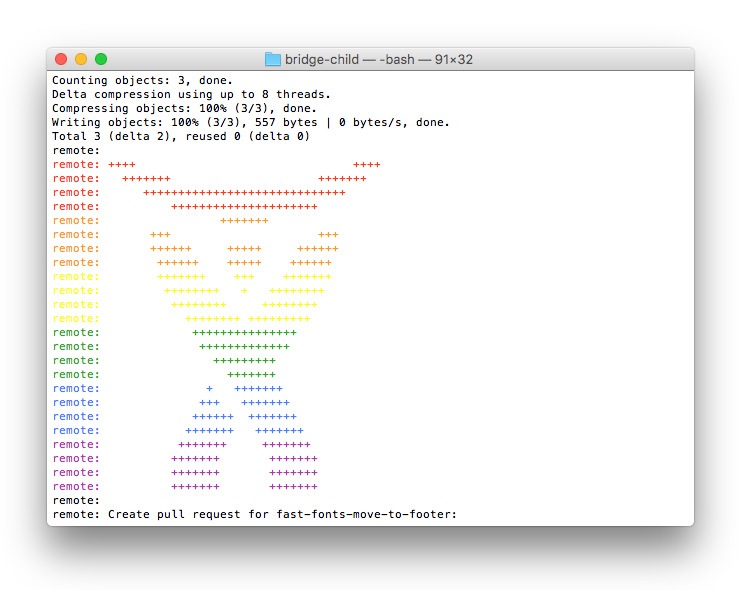Click 'Create pull request for fast-fonts-move-to-footer:' line
The image size is (740, 590).
click(x=255, y=514)
